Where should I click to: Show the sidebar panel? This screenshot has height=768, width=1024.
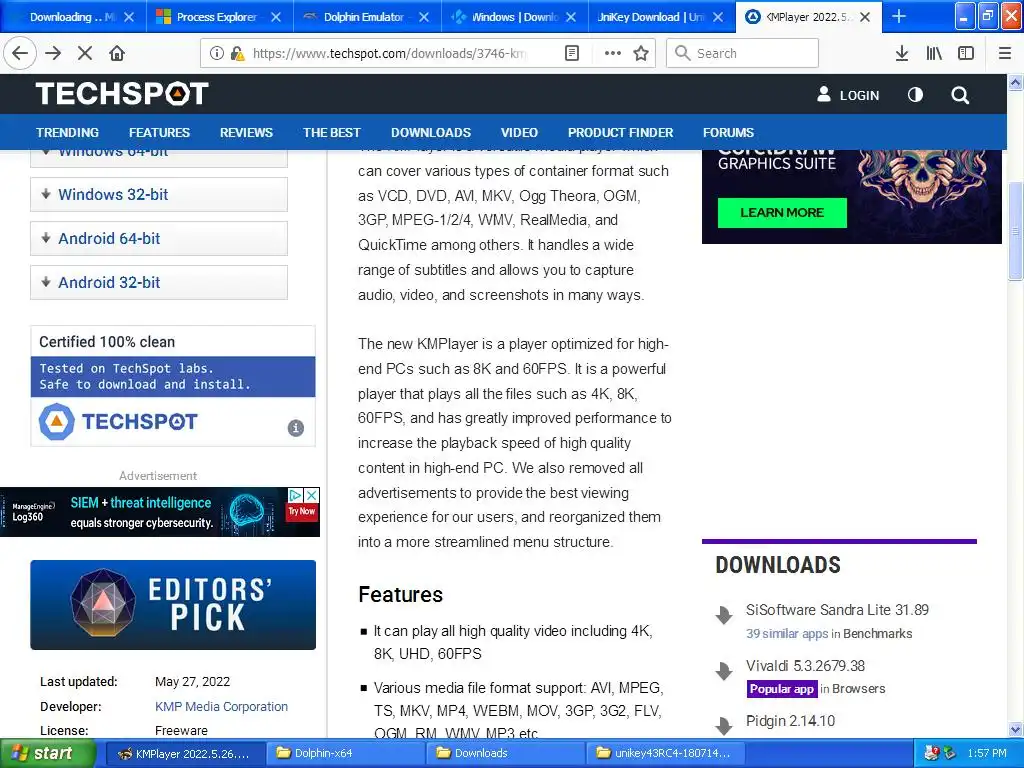pyautogui.click(x=966, y=54)
